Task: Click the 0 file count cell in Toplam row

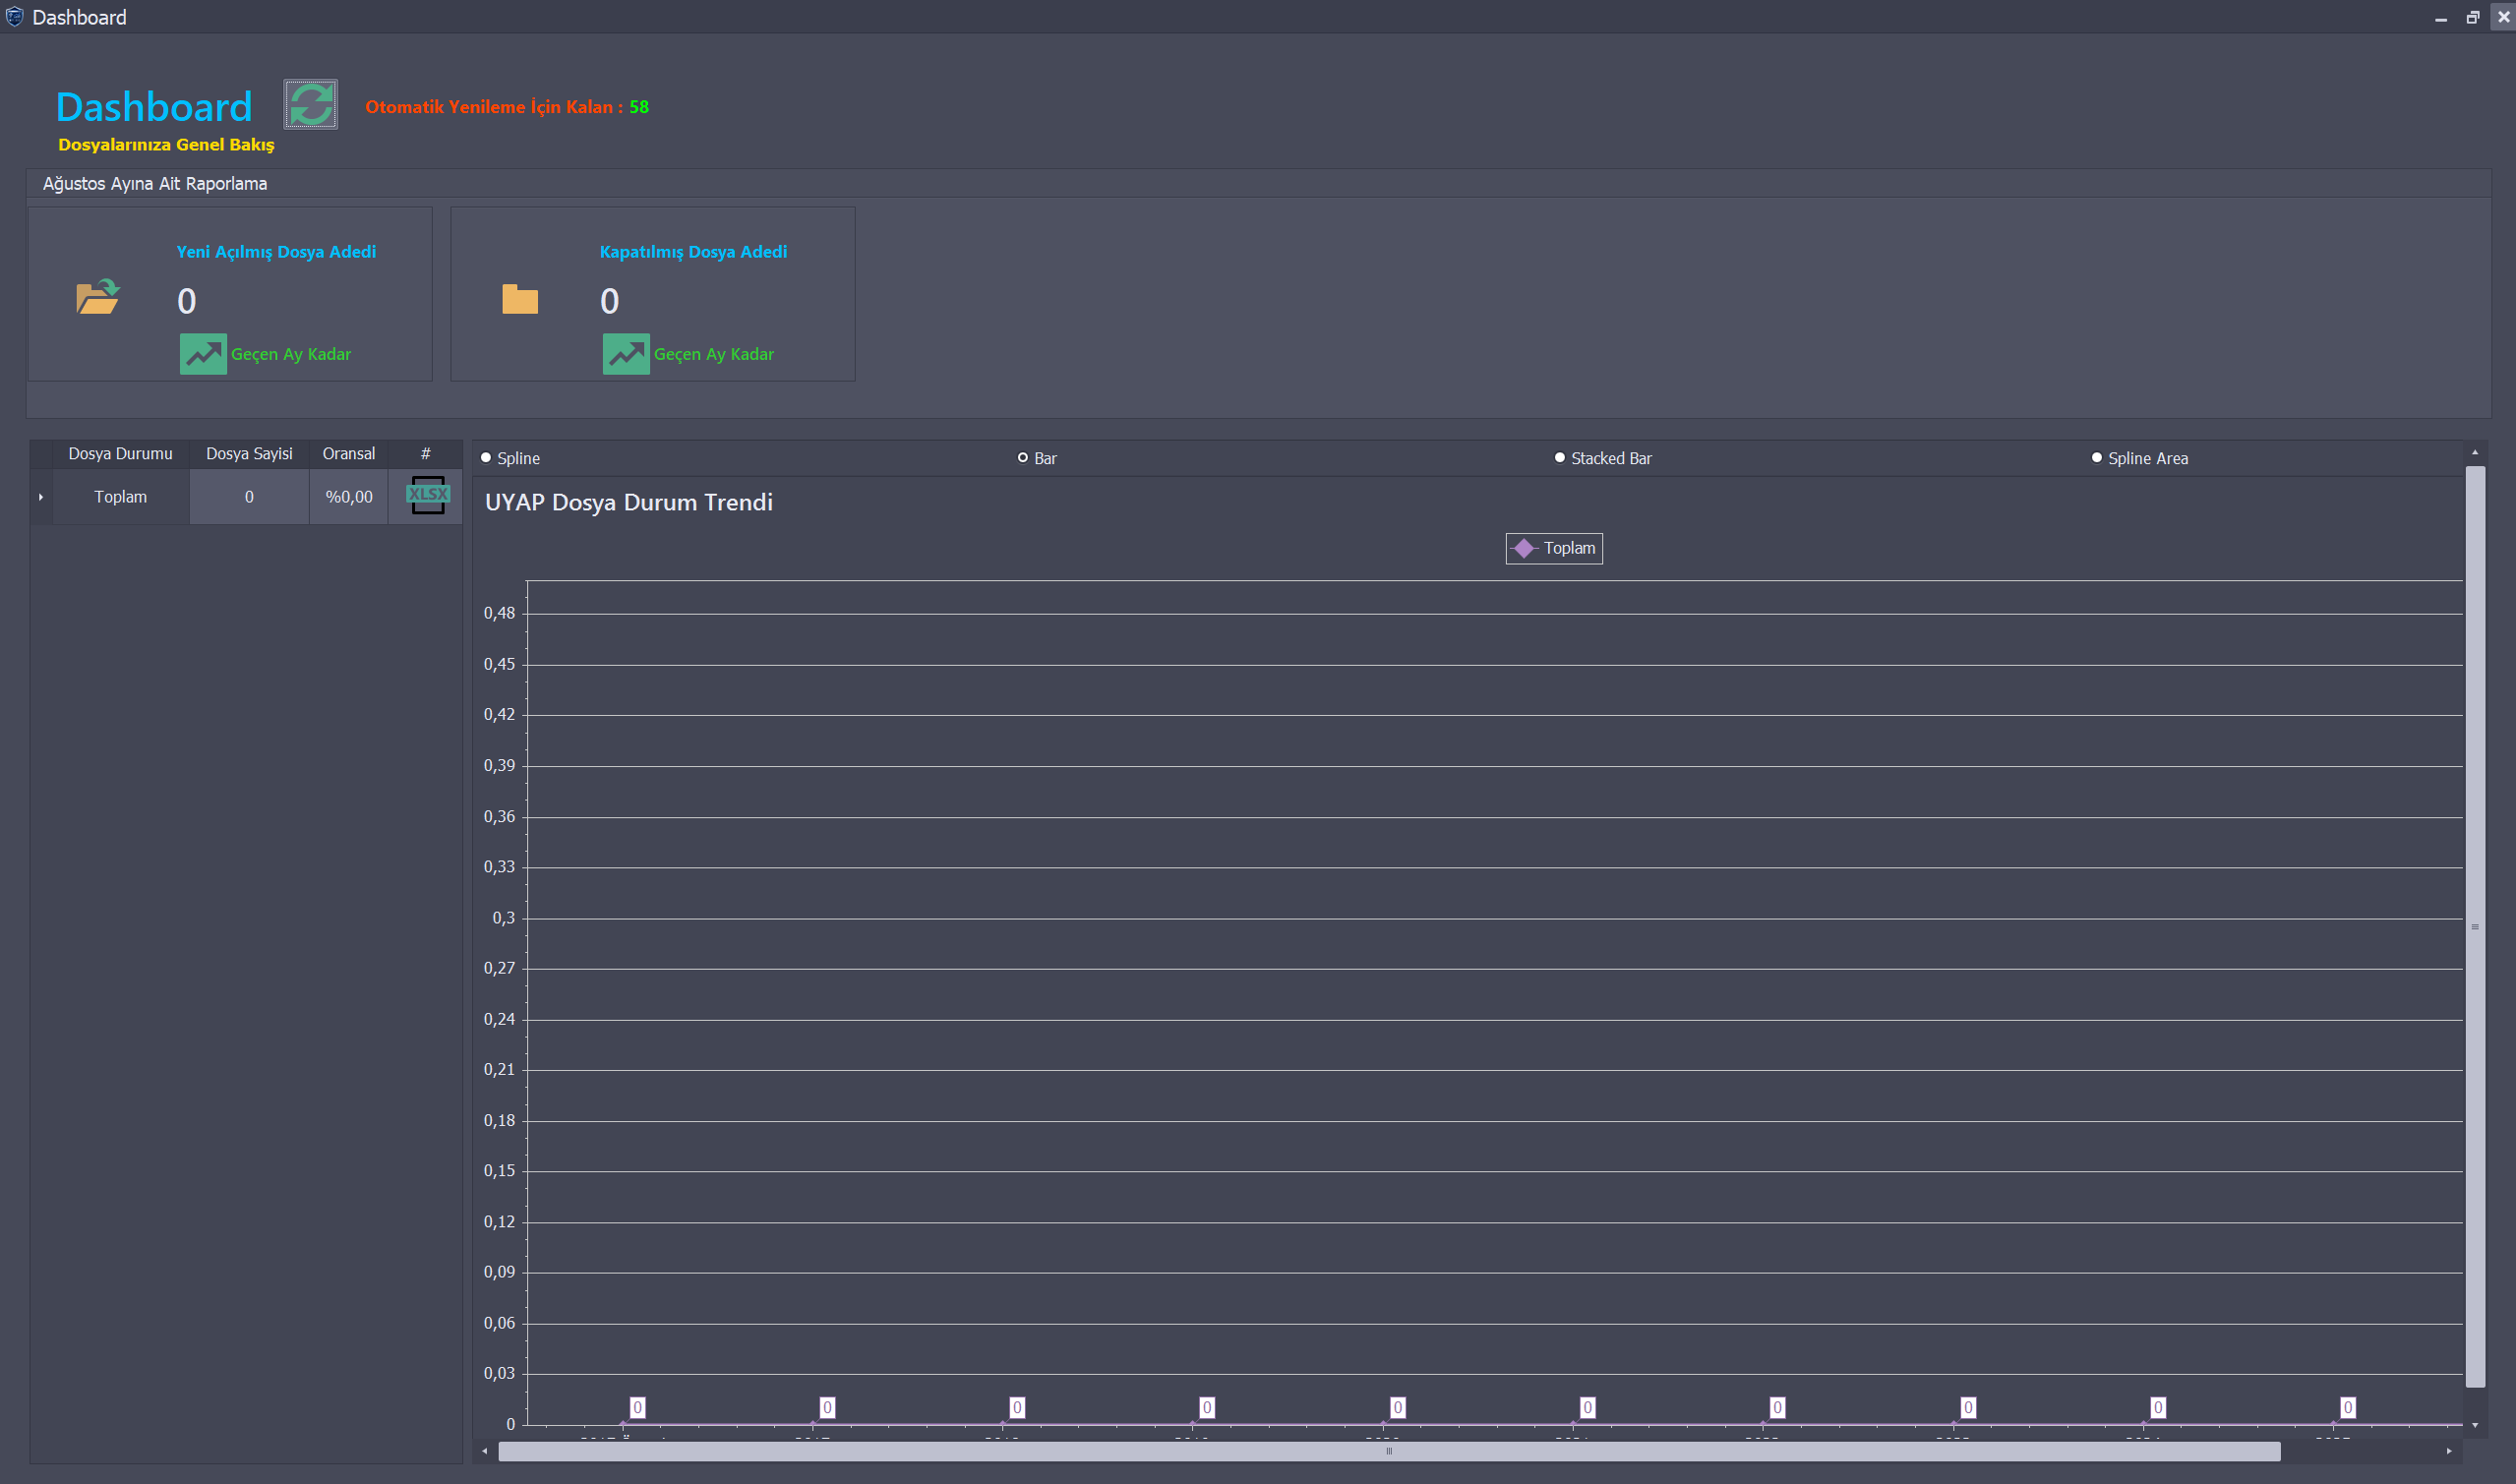Action: tap(249, 497)
